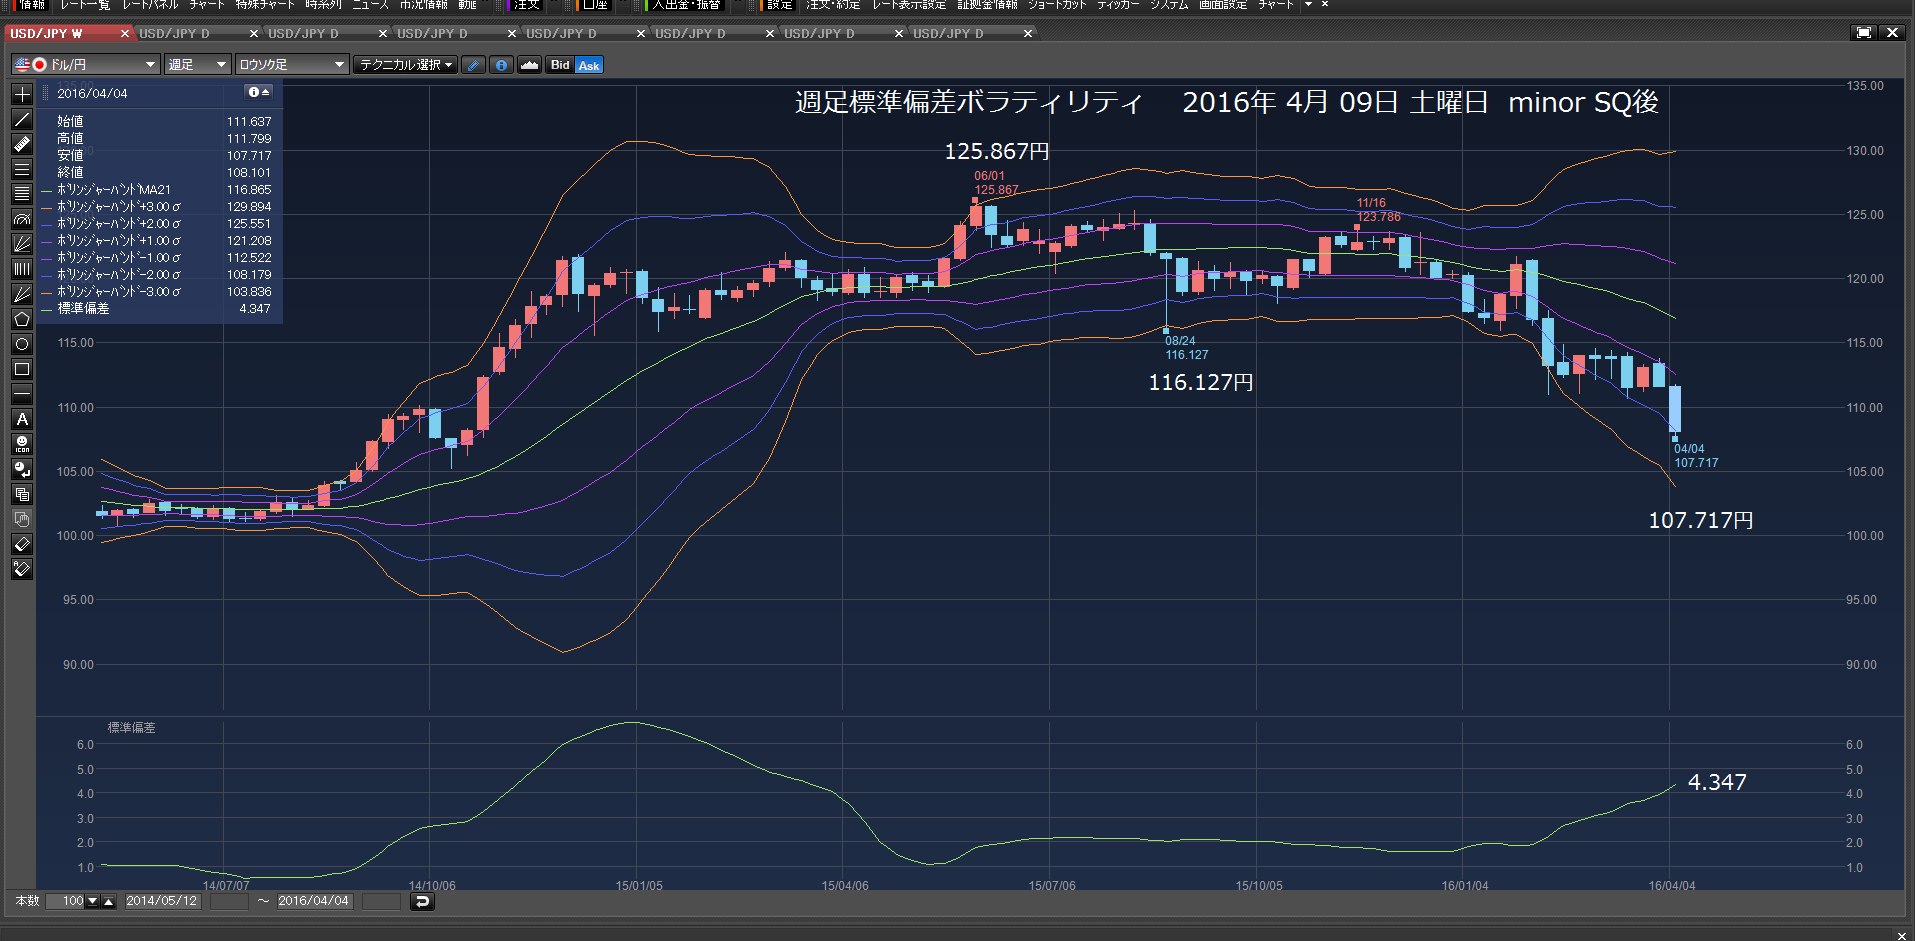Click the reset date range return button
This screenshot has height=941, width=1915.
[x=422, y=901]
